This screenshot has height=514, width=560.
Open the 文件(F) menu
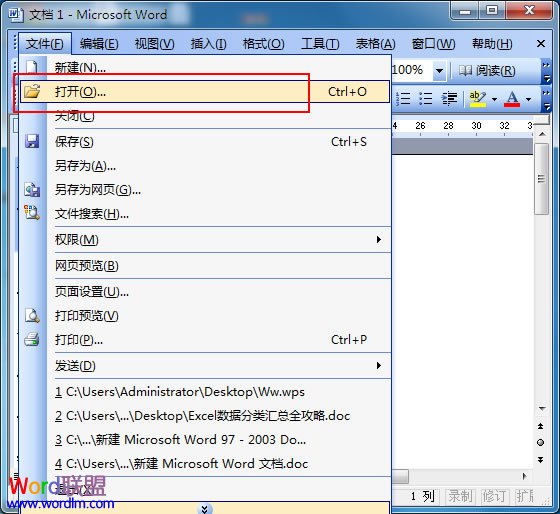(x=45, y=44)
